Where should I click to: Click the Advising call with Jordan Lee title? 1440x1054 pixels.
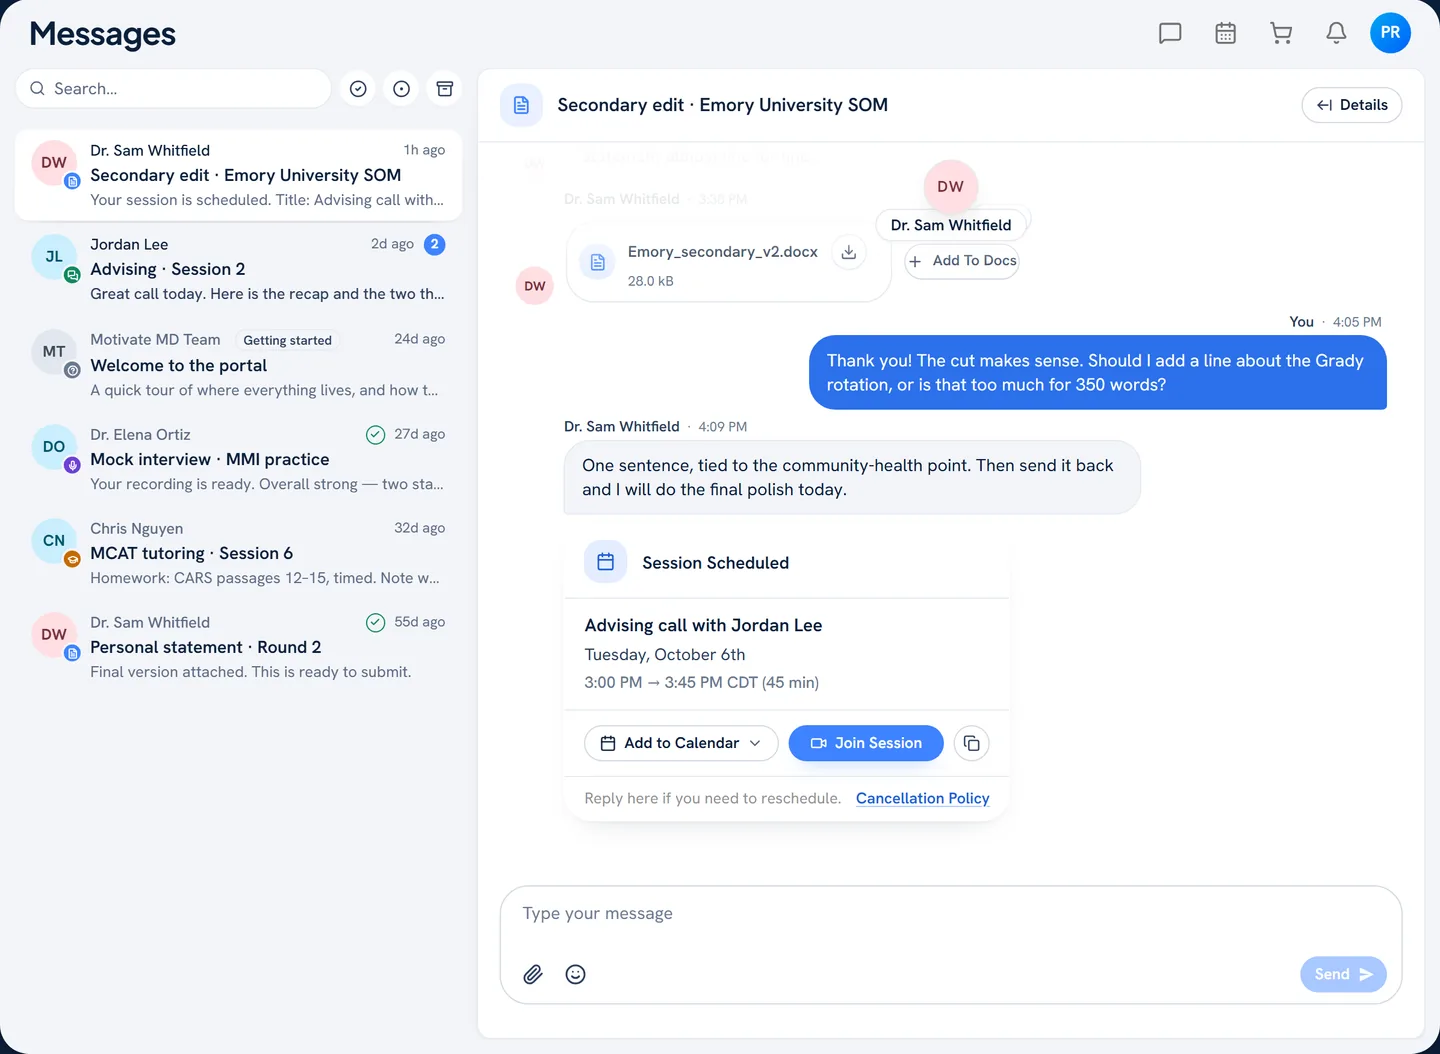point(703,625)
